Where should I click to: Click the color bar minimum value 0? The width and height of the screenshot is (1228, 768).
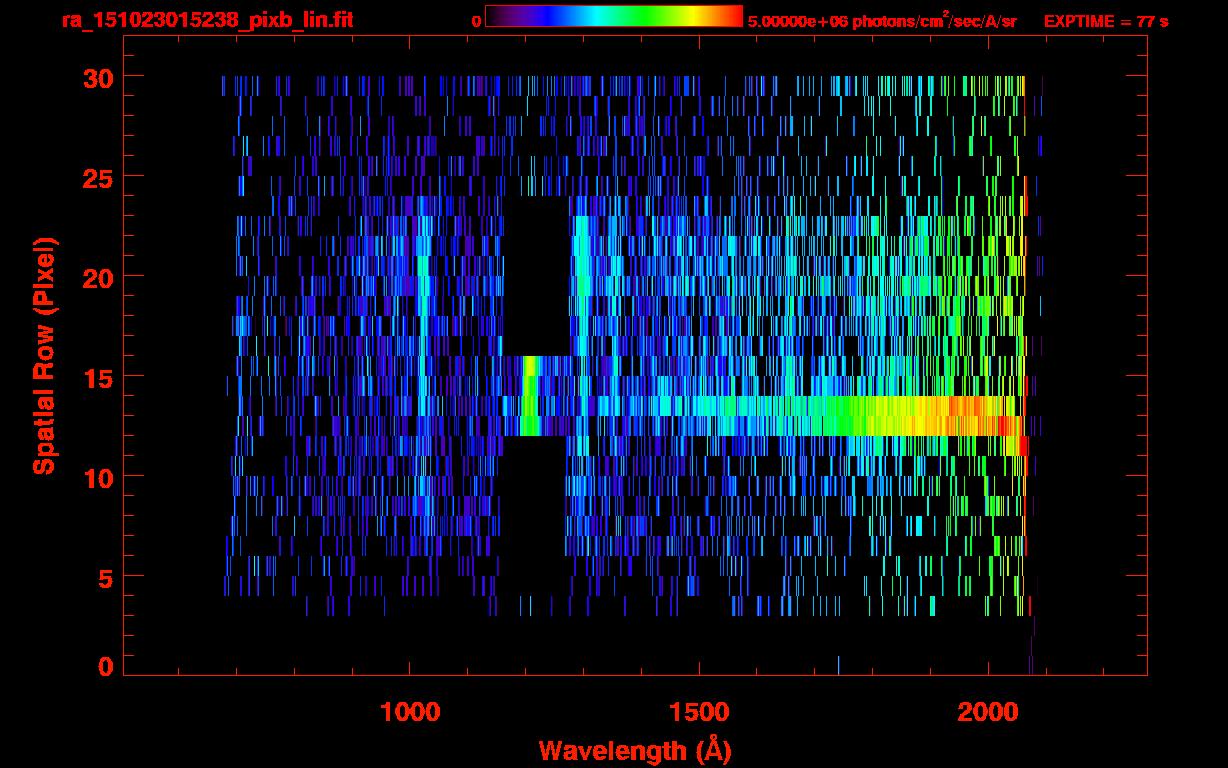pos(476,21)
